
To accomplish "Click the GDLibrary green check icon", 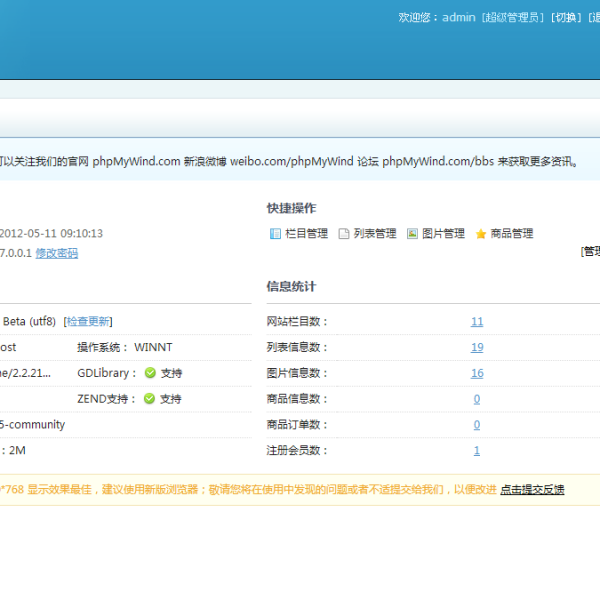I will click(x=150, y=372).
